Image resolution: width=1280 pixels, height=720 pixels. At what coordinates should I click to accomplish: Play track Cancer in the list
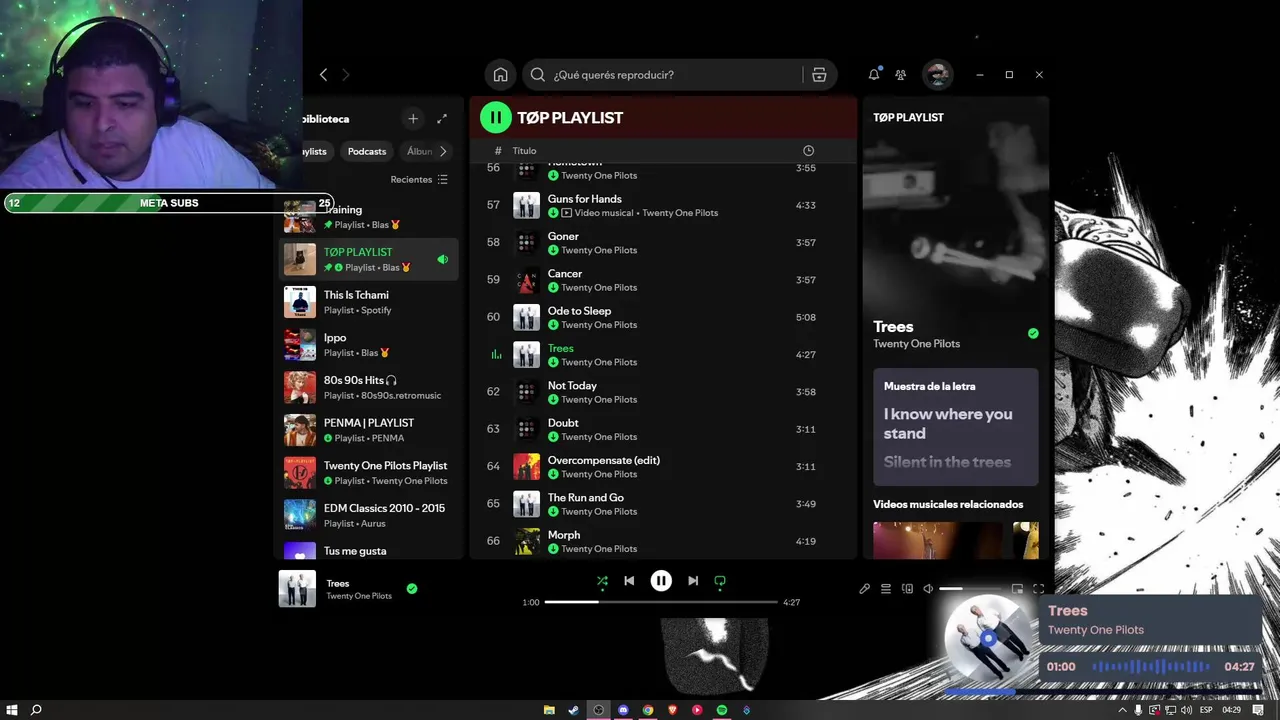[662, 280]
